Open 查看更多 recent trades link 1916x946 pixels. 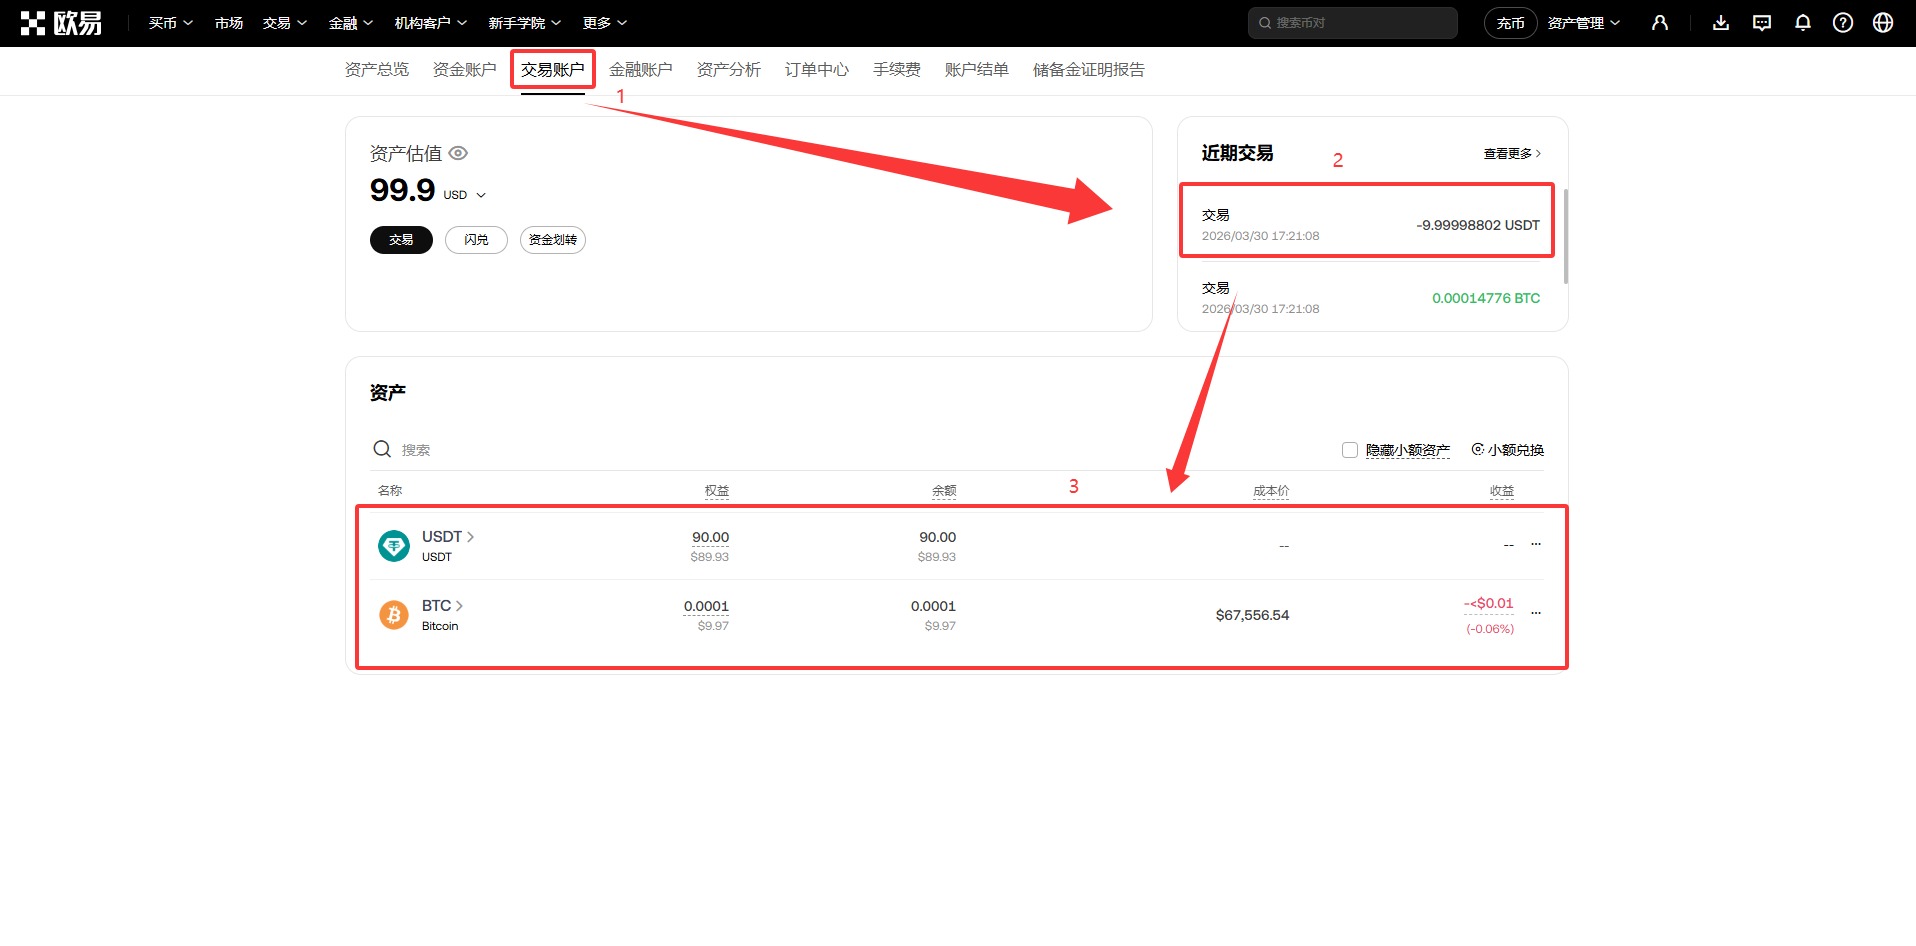[1512, 154]
